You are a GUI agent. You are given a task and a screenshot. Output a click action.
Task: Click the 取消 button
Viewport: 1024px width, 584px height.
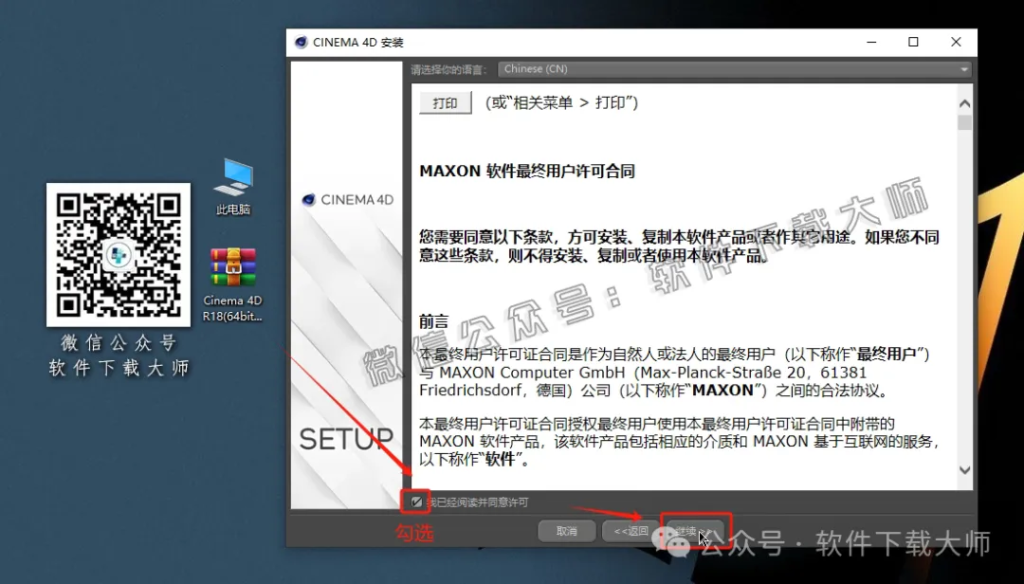pyautogui.click(x=567, y=531)
